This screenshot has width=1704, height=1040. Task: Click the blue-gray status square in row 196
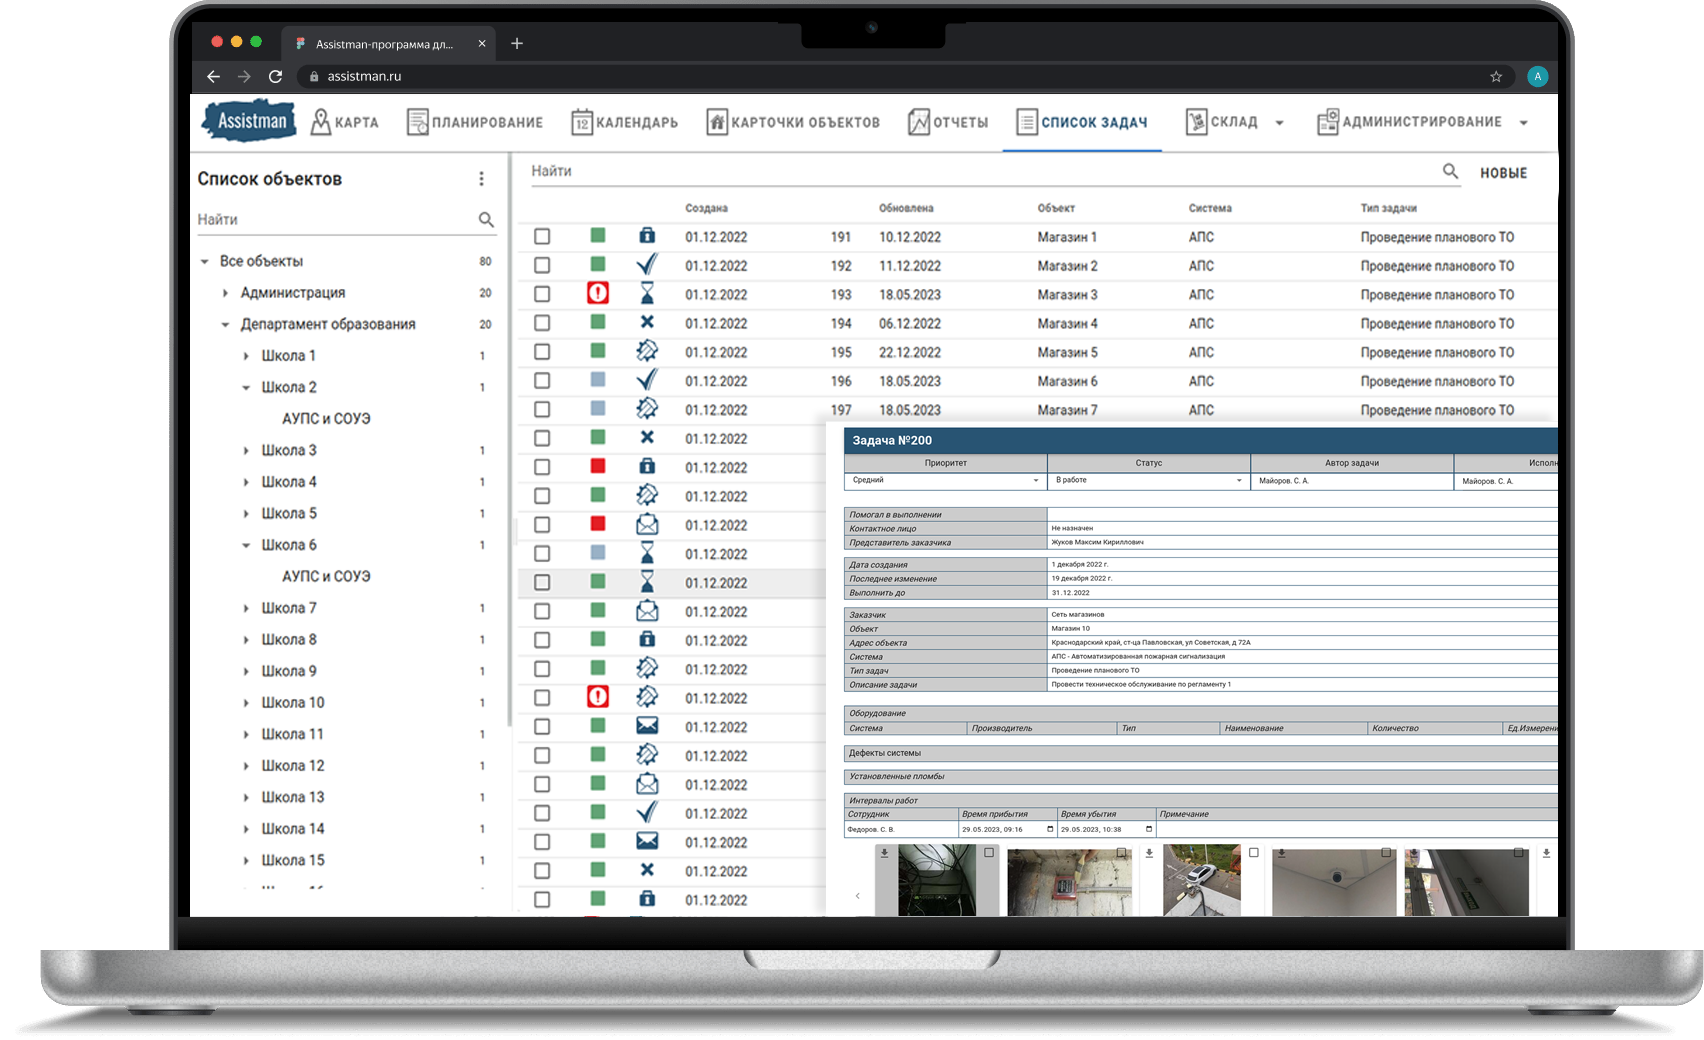[x=598, y=379]
